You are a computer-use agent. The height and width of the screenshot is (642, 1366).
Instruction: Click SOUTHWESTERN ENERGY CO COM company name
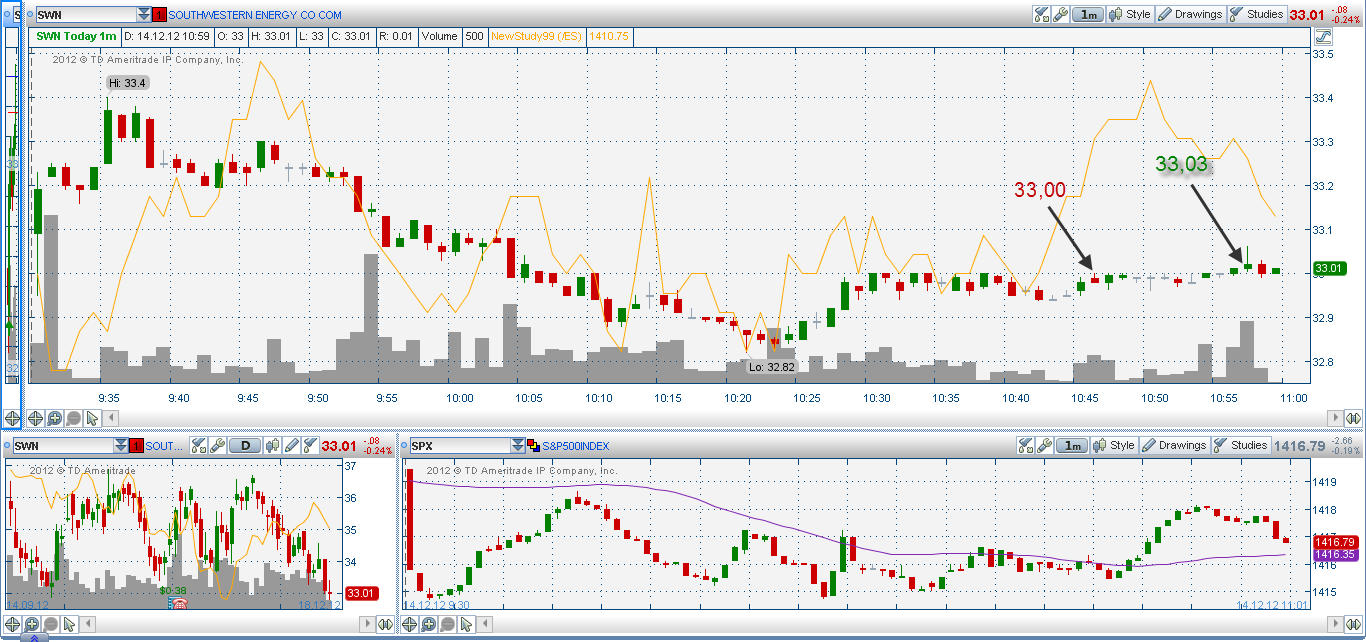255,15
